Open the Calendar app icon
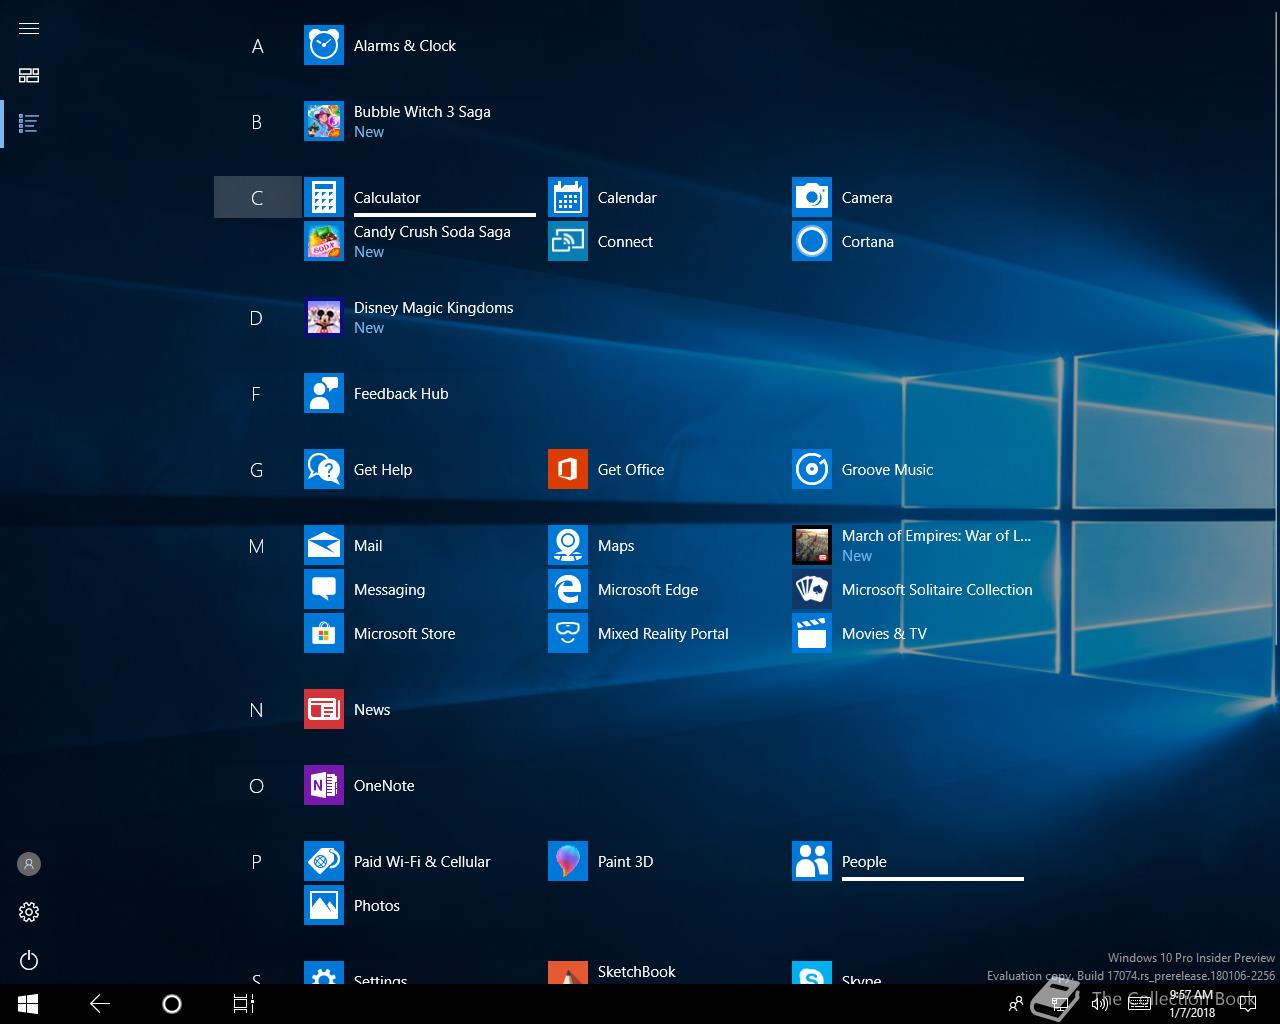The image size is (1280, 1024). [x=568, y=198]
